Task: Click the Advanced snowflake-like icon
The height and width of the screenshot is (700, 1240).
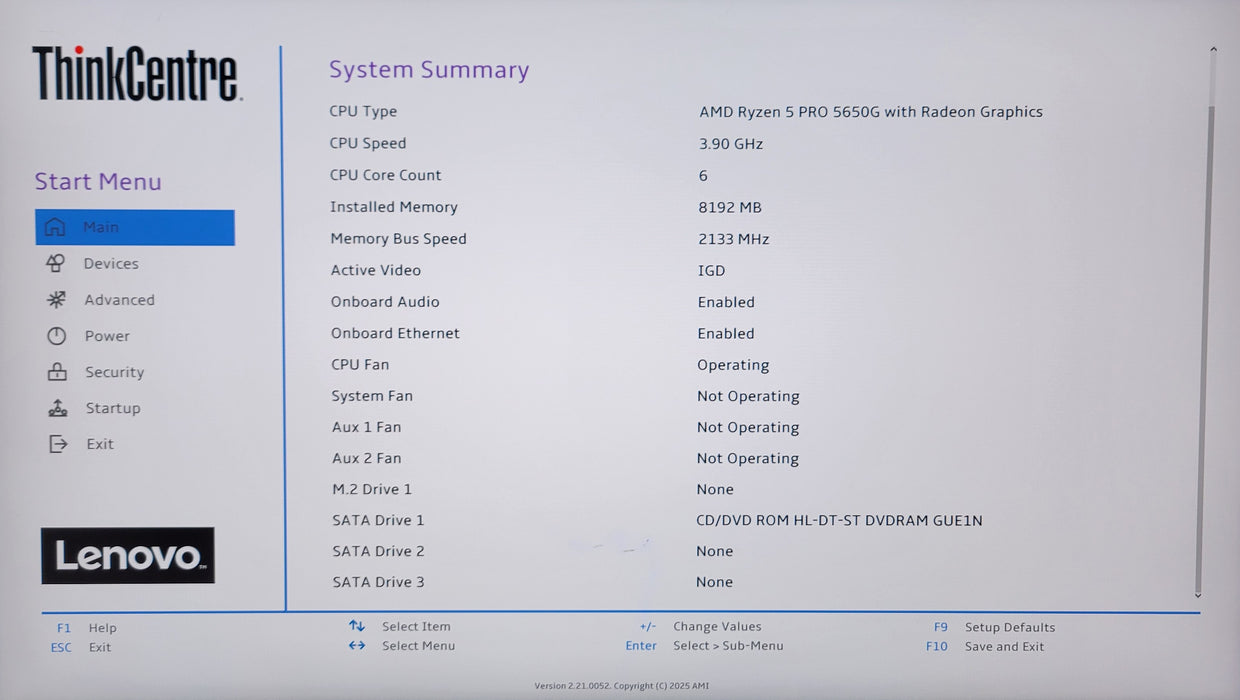Action: [56, 299]
